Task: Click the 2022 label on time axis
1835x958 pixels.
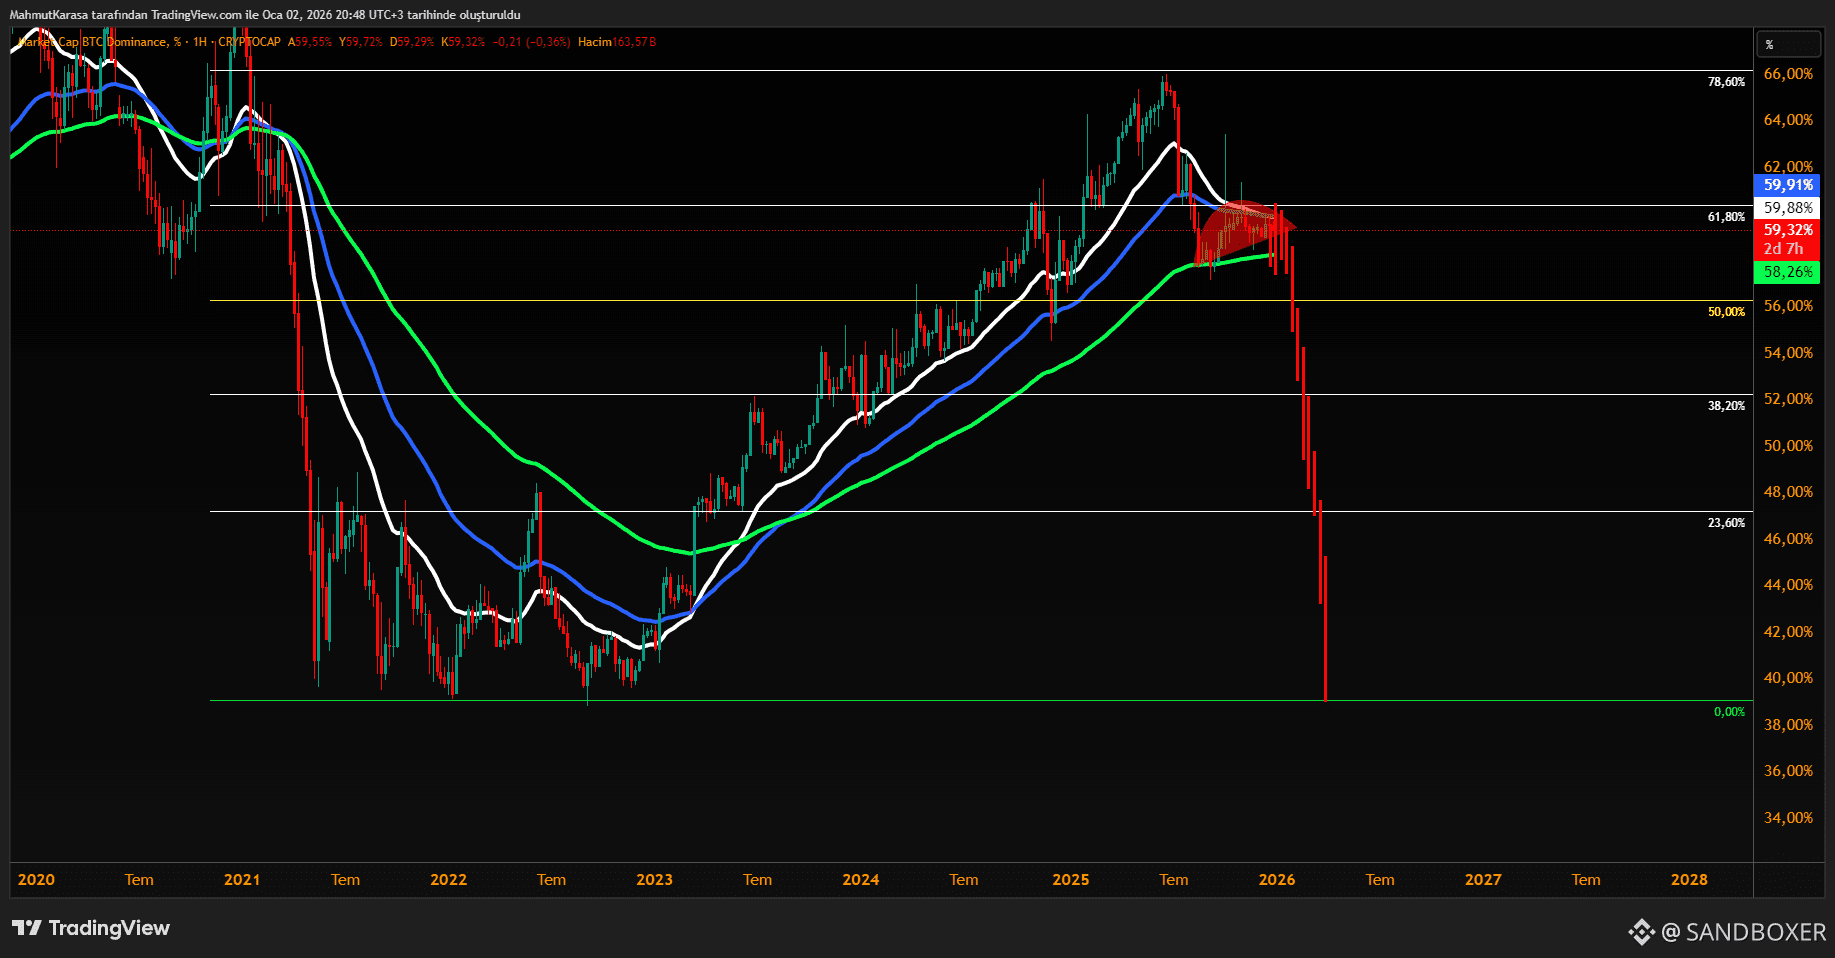Action: pos(448,880)
